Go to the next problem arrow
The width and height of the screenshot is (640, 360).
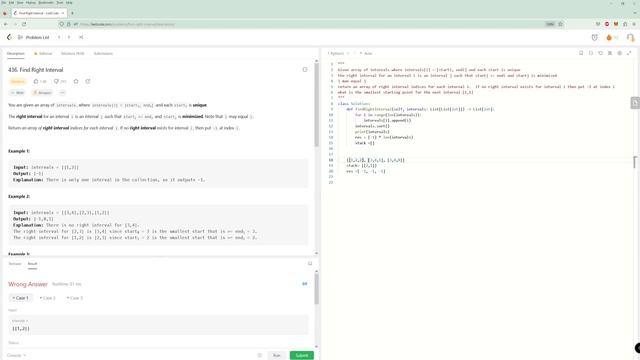coord(69,37)
